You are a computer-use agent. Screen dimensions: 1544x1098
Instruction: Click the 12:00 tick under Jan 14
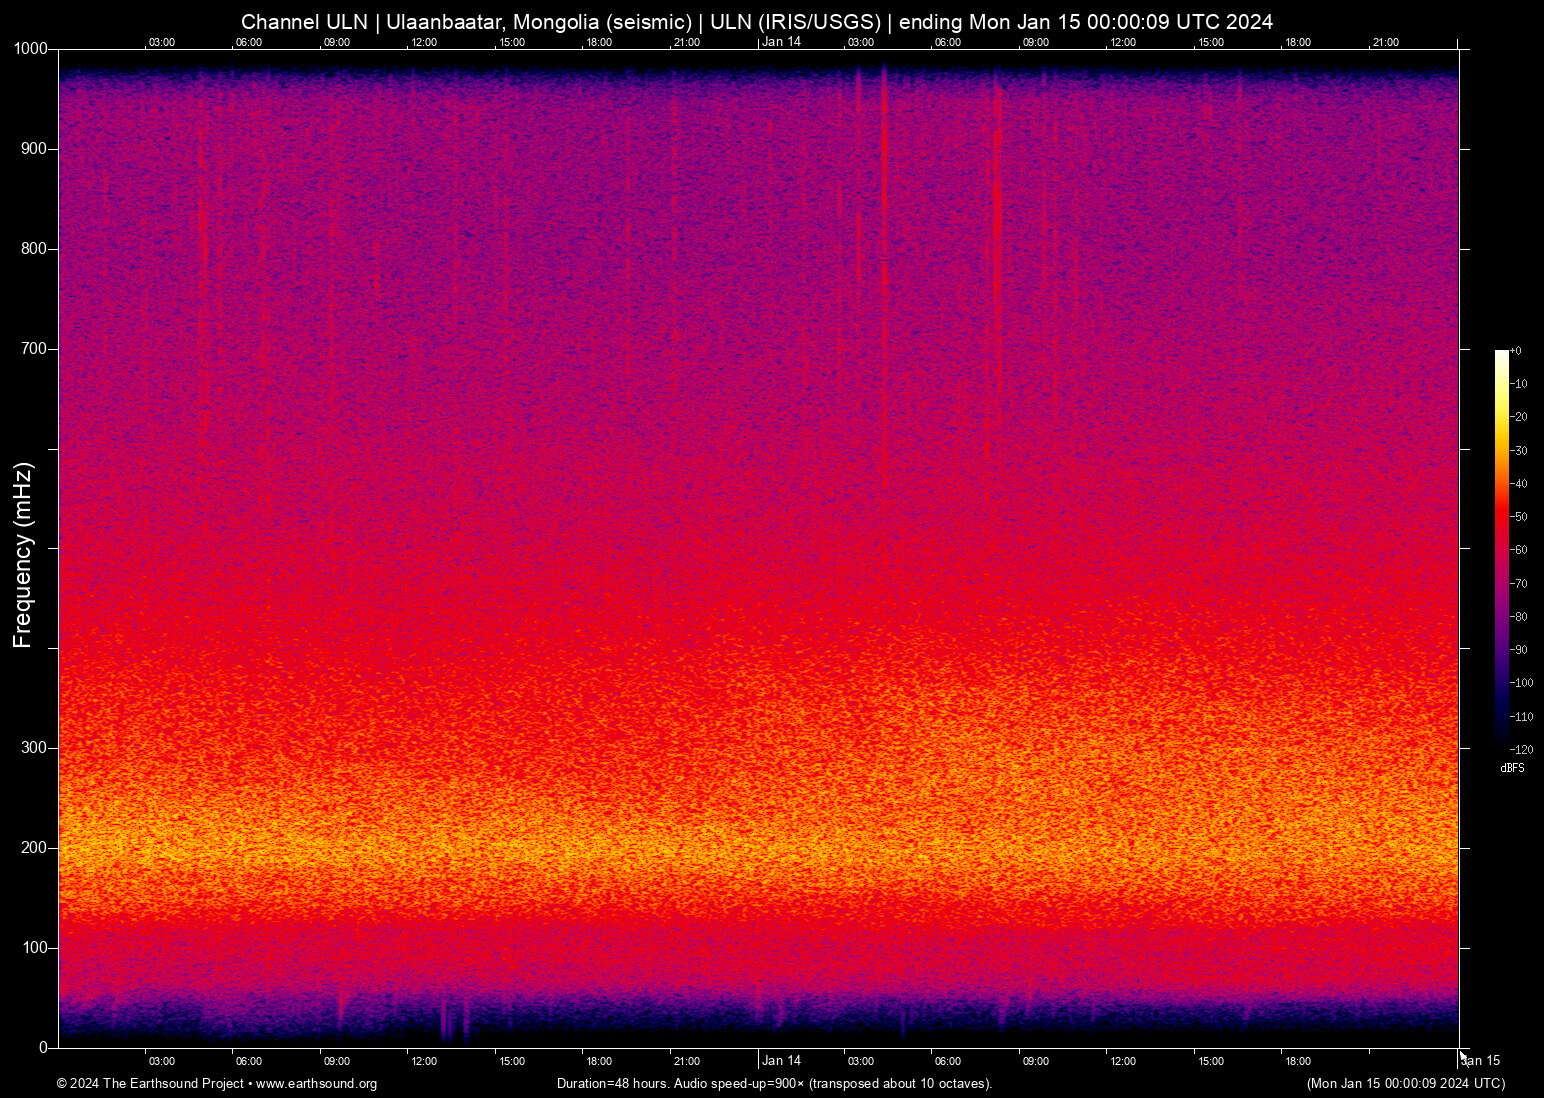coord(1123,1061)
